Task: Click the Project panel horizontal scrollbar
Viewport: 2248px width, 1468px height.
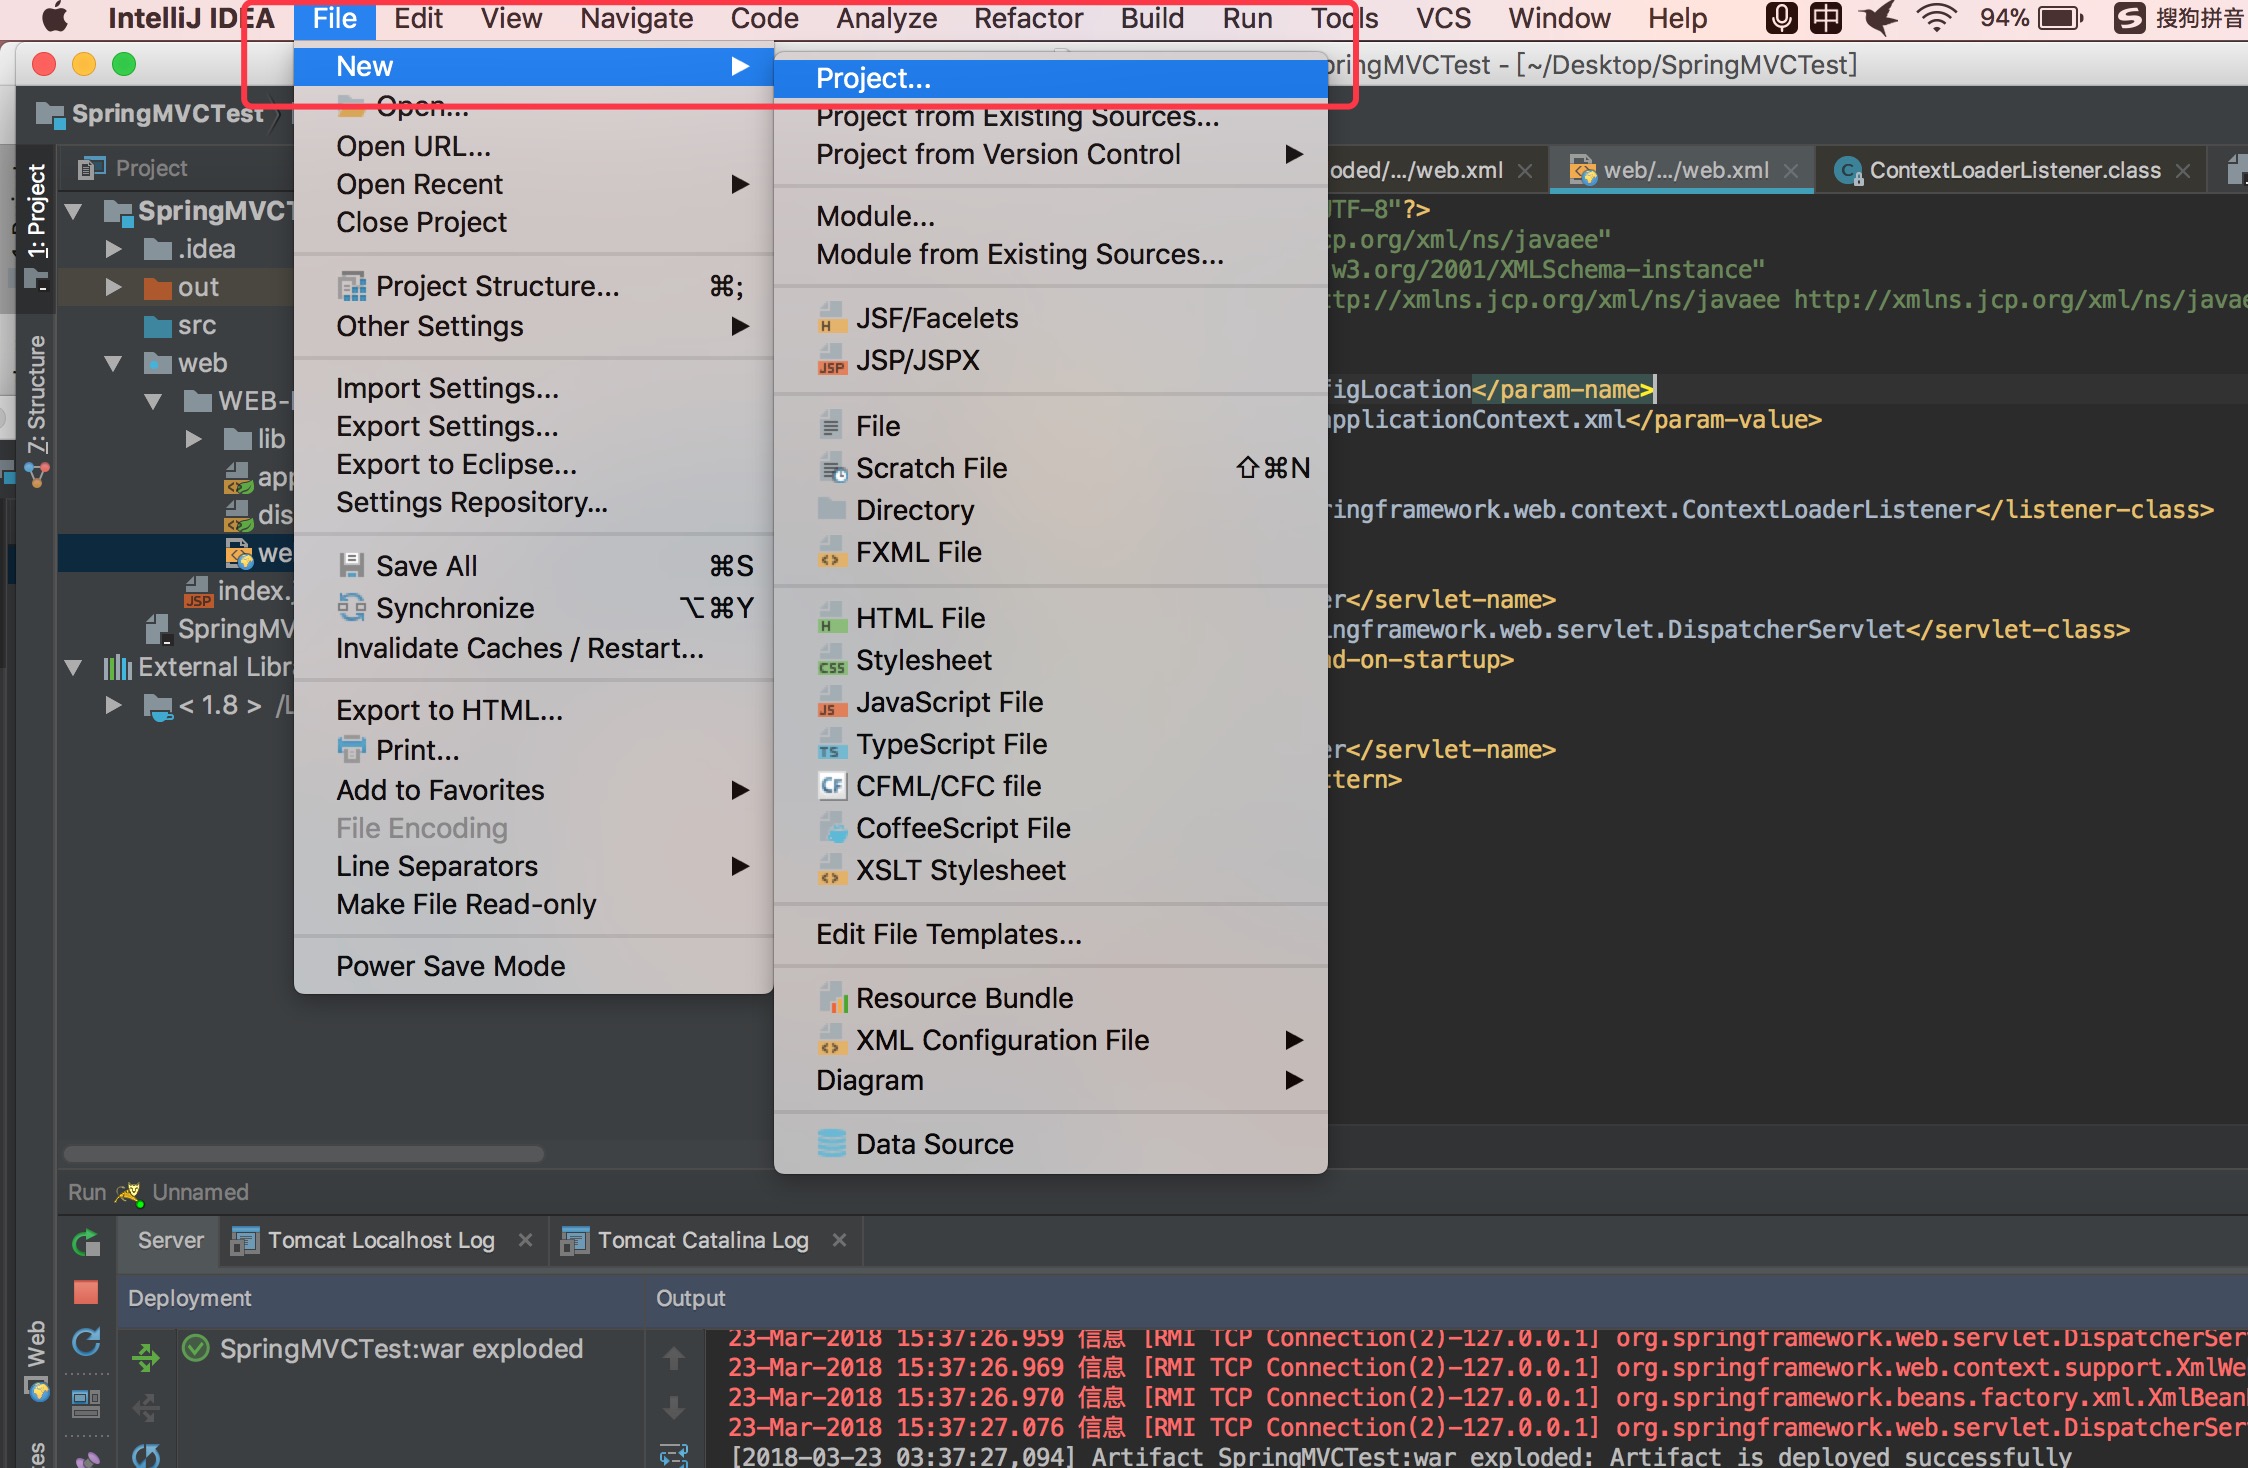Action: (x=304, y=1154)
